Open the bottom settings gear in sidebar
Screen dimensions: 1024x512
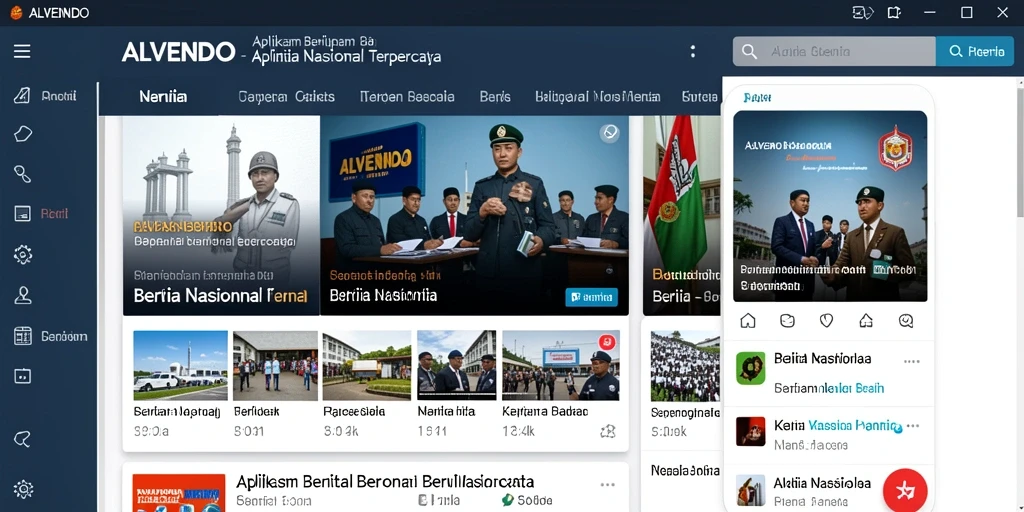tap(23, 489)
